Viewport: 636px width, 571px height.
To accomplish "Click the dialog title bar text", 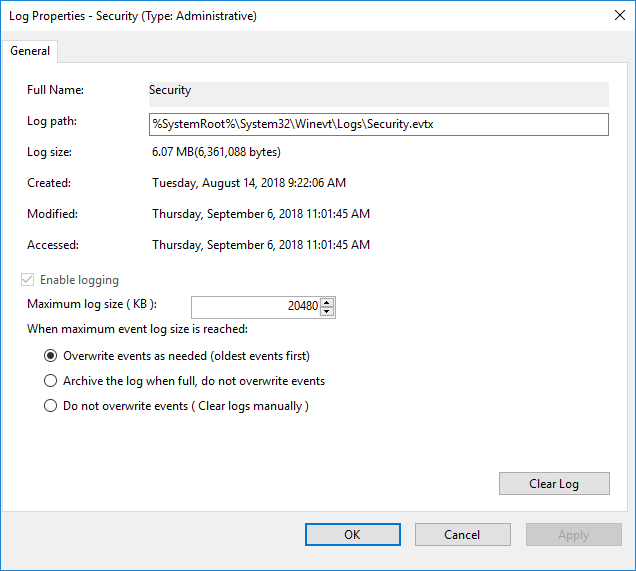I will pyautogui.click(x=133, y=16).
